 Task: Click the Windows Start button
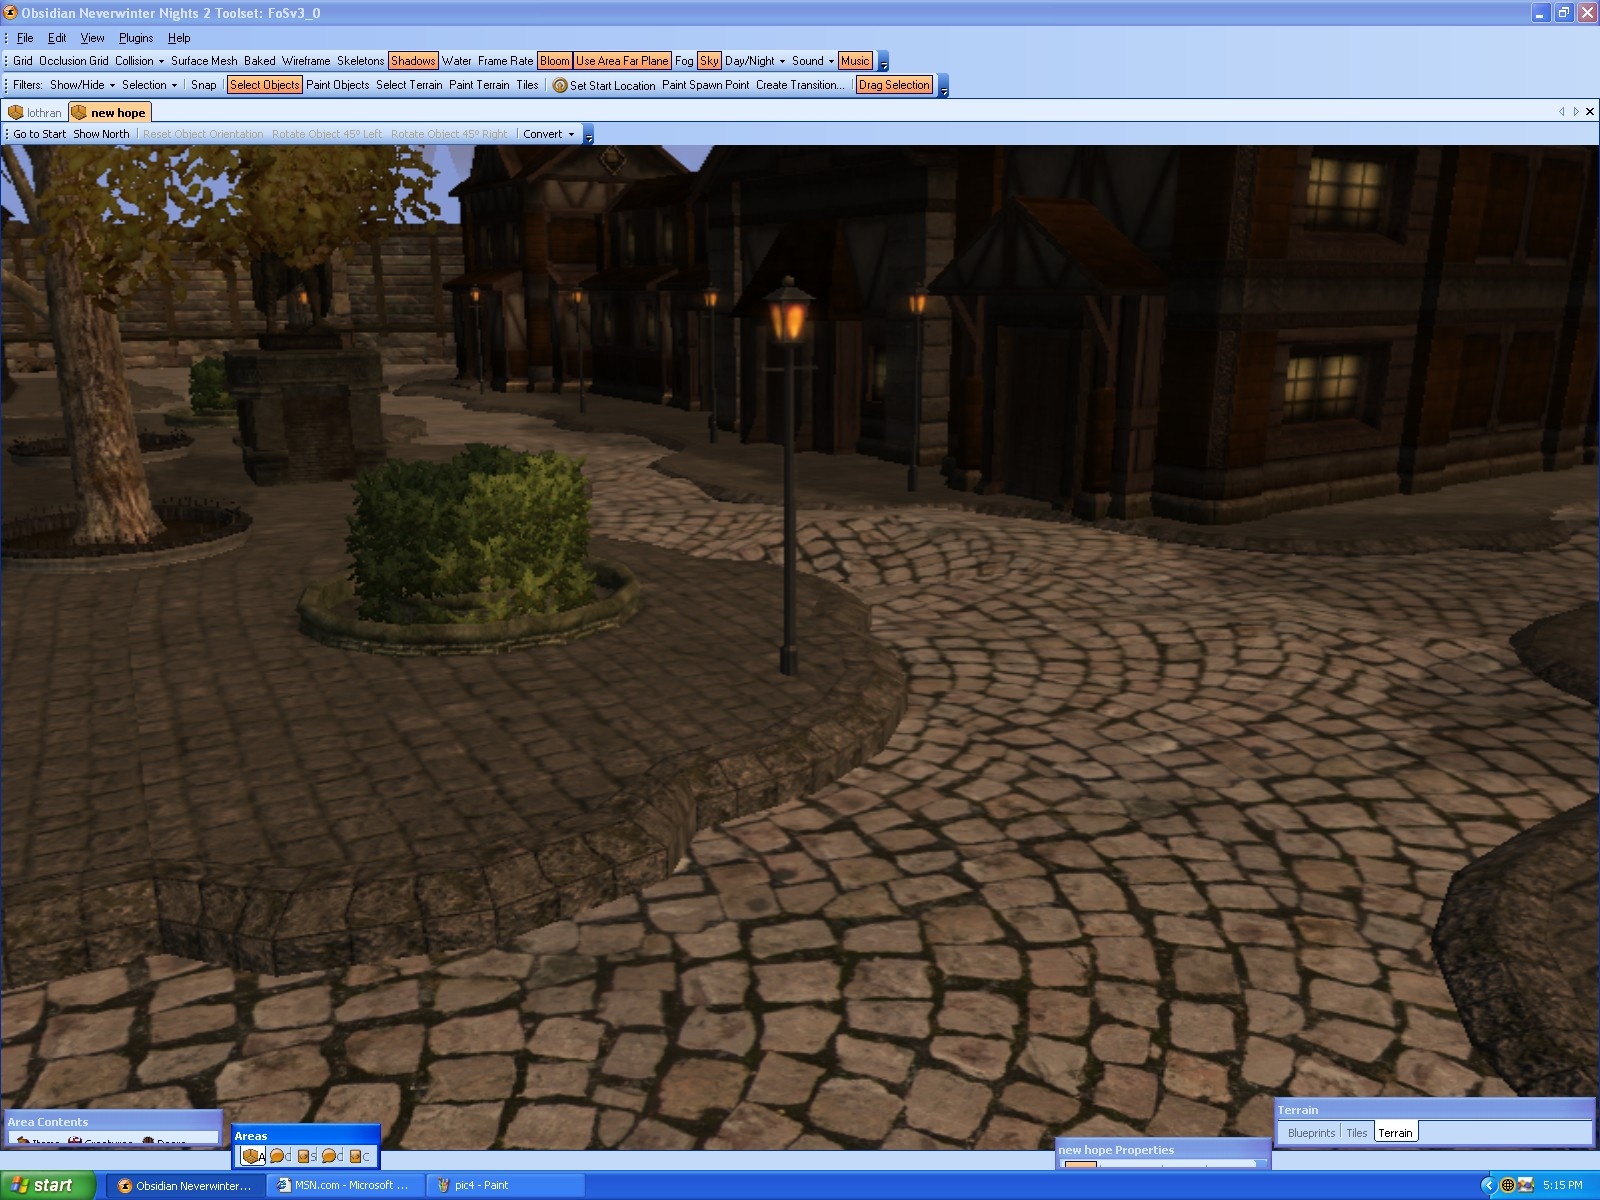pos(47,1185)
